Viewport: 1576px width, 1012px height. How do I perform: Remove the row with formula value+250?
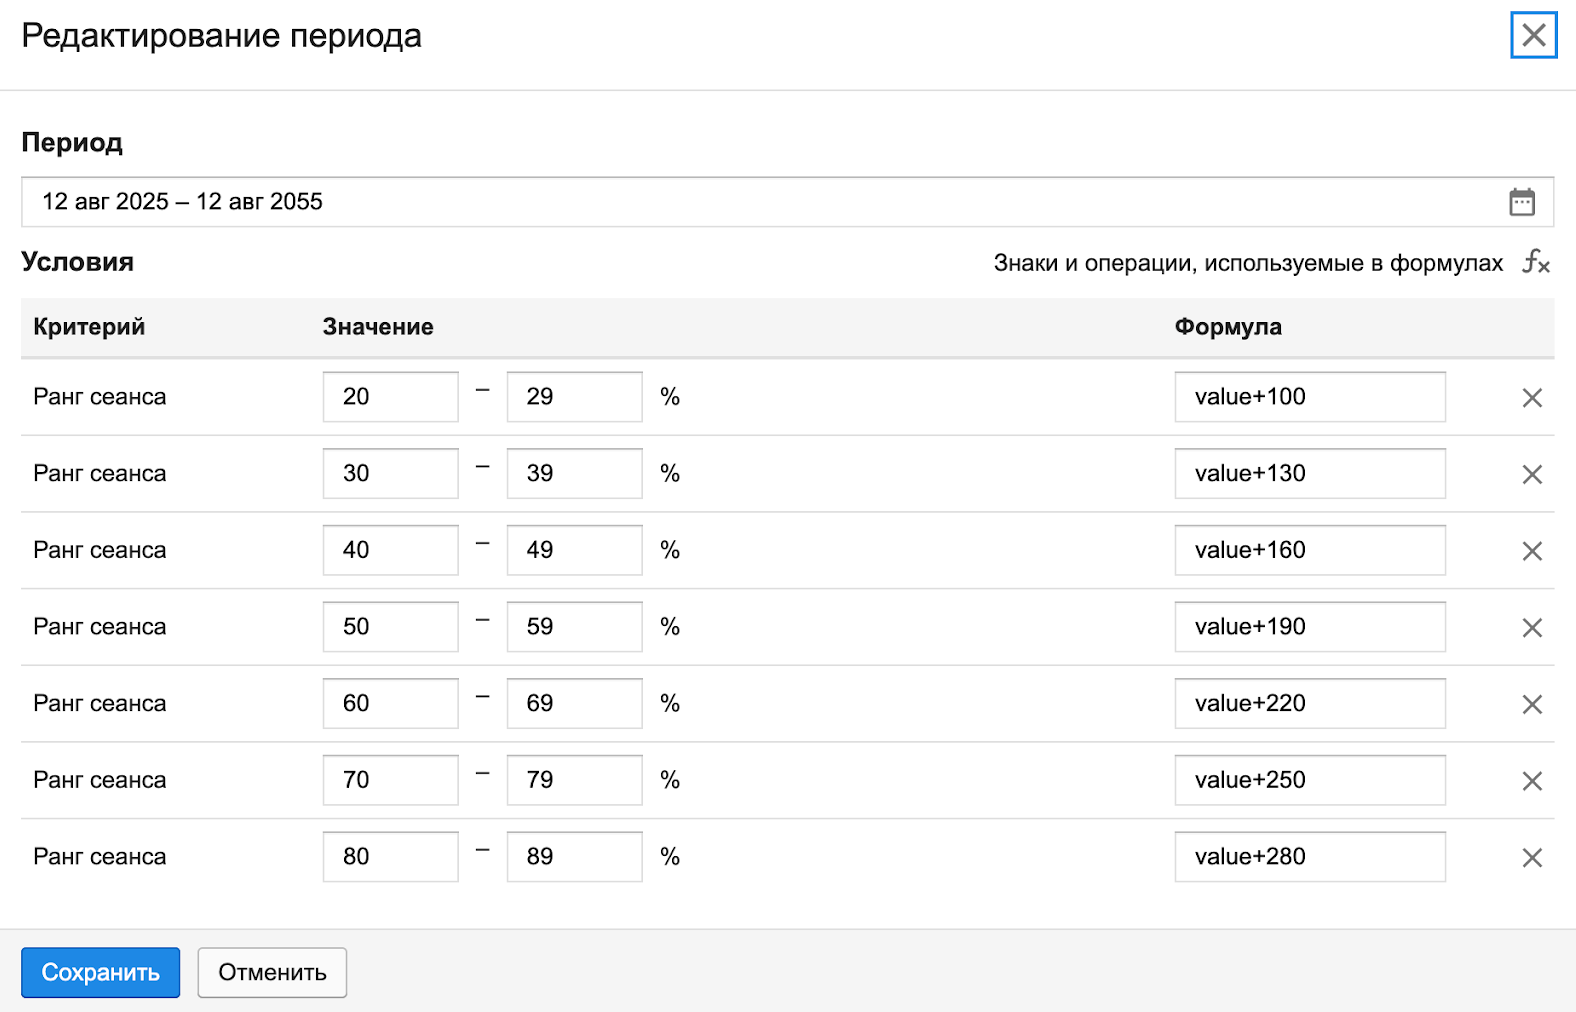click(x=1531, y=781)
